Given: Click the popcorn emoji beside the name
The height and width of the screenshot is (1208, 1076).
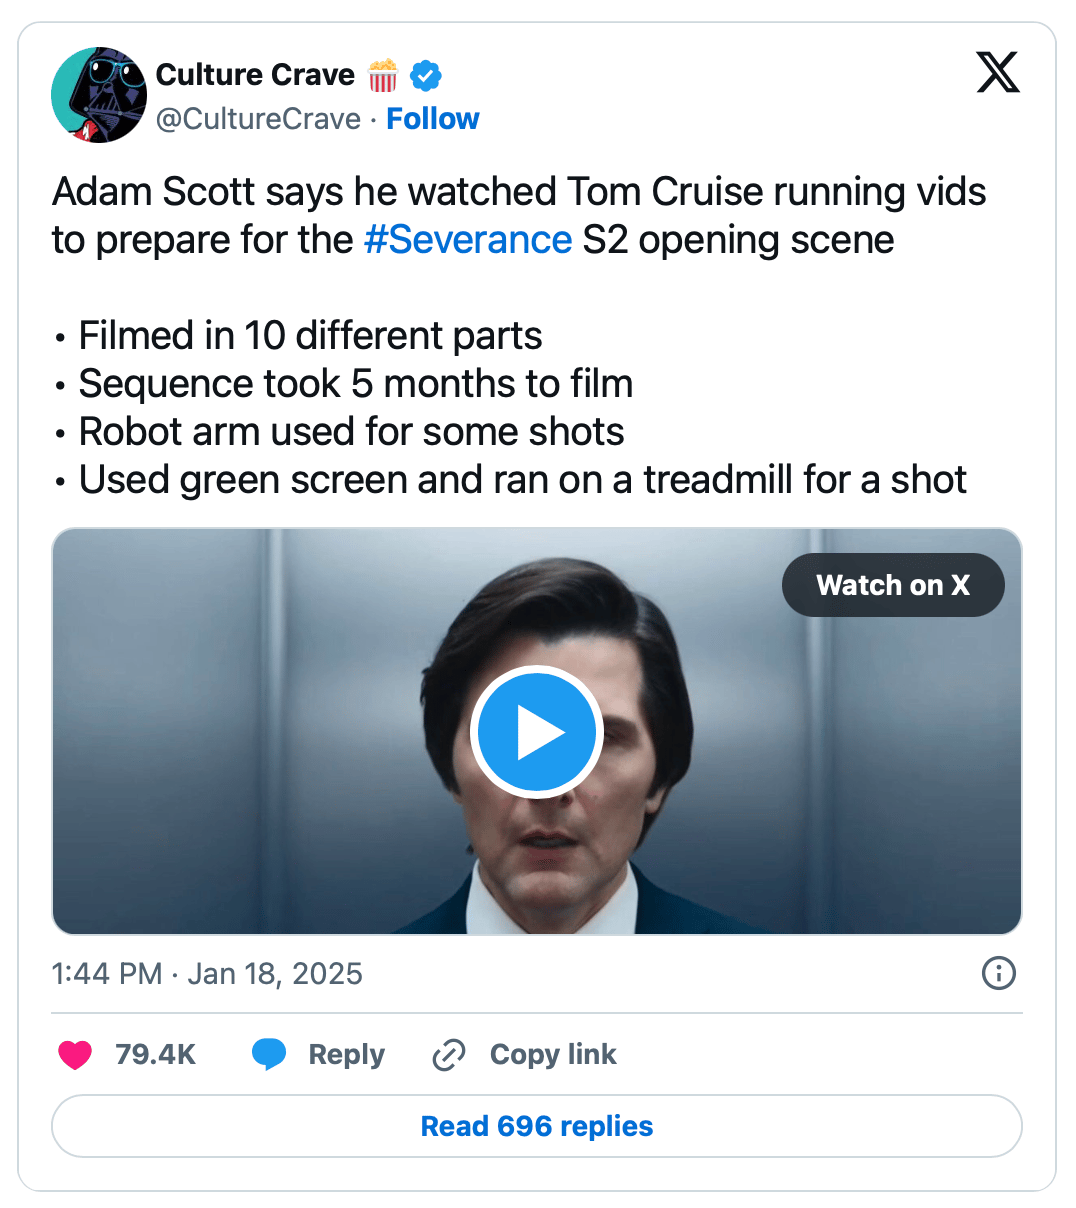Looking at the screenshot, I should point(383,75).
